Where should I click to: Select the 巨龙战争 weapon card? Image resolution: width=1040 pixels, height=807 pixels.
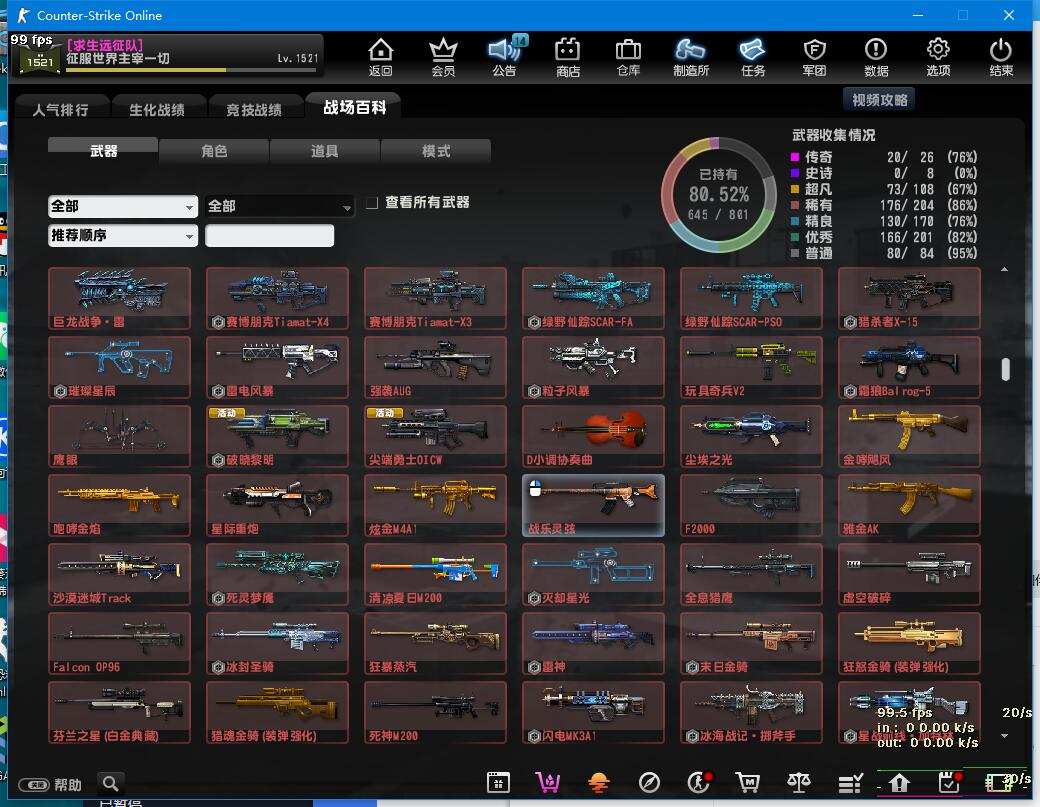[119, 298]
